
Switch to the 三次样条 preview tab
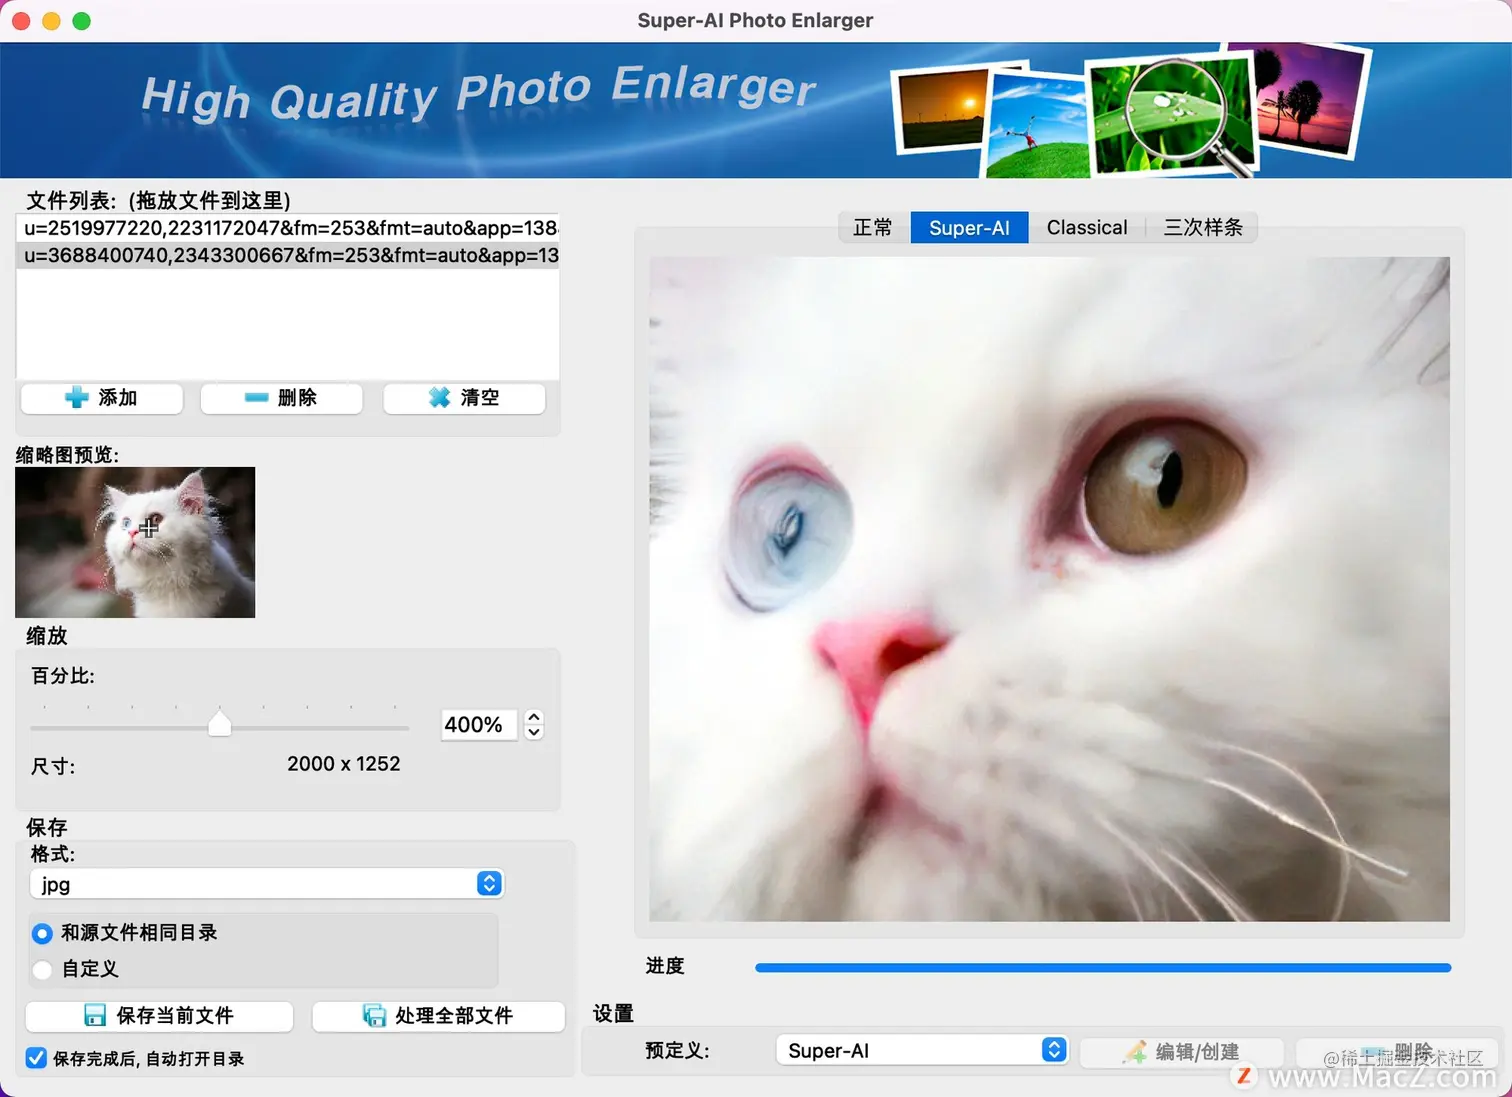click(1202, 228)
